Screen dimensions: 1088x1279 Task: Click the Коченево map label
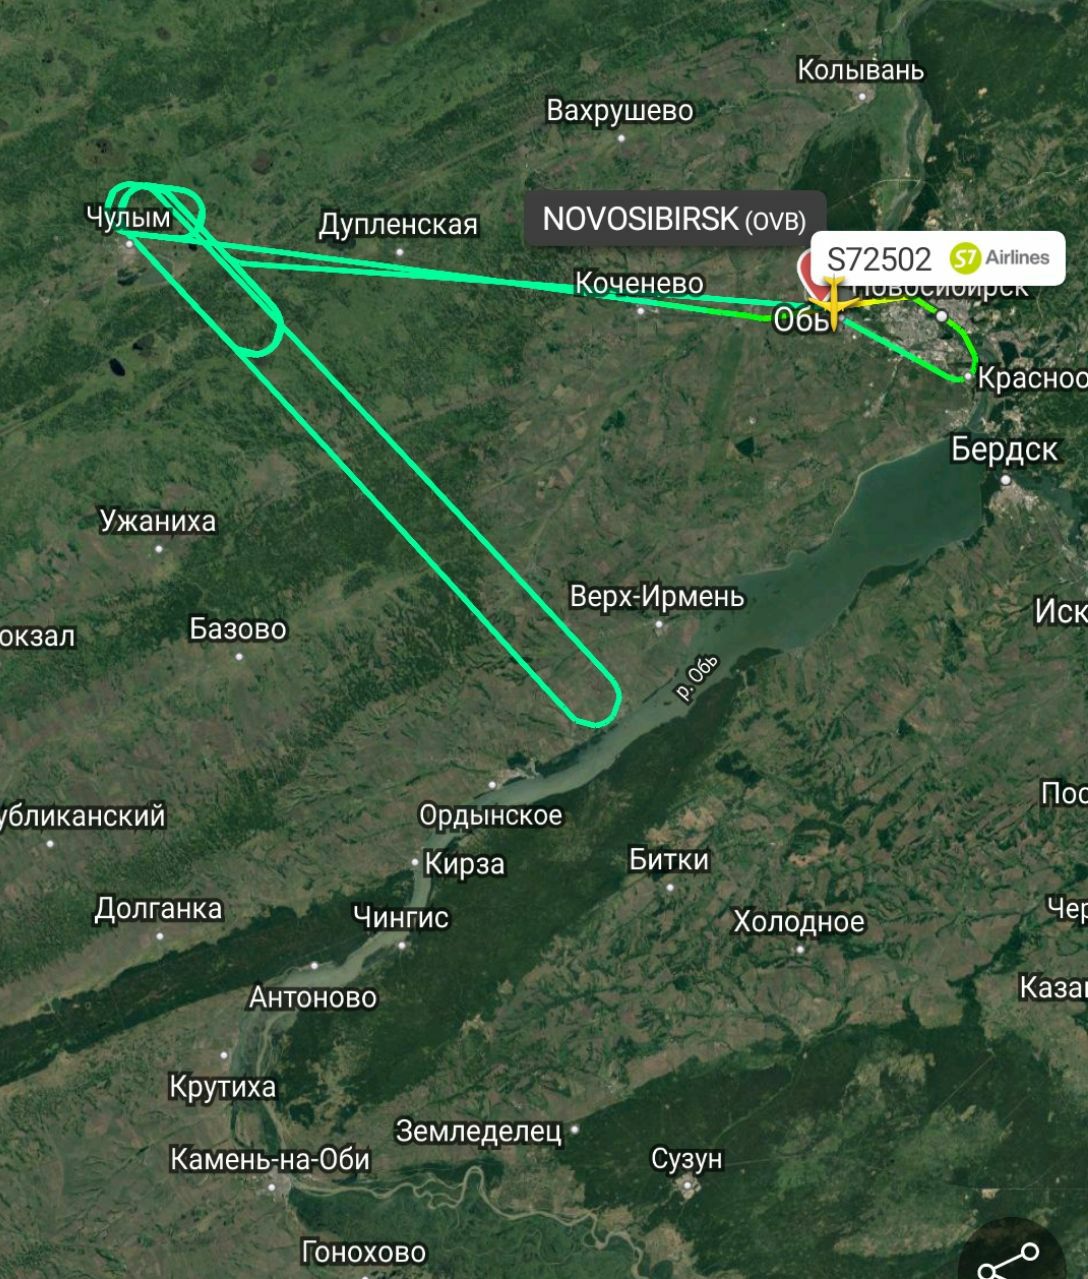point(640,283)
